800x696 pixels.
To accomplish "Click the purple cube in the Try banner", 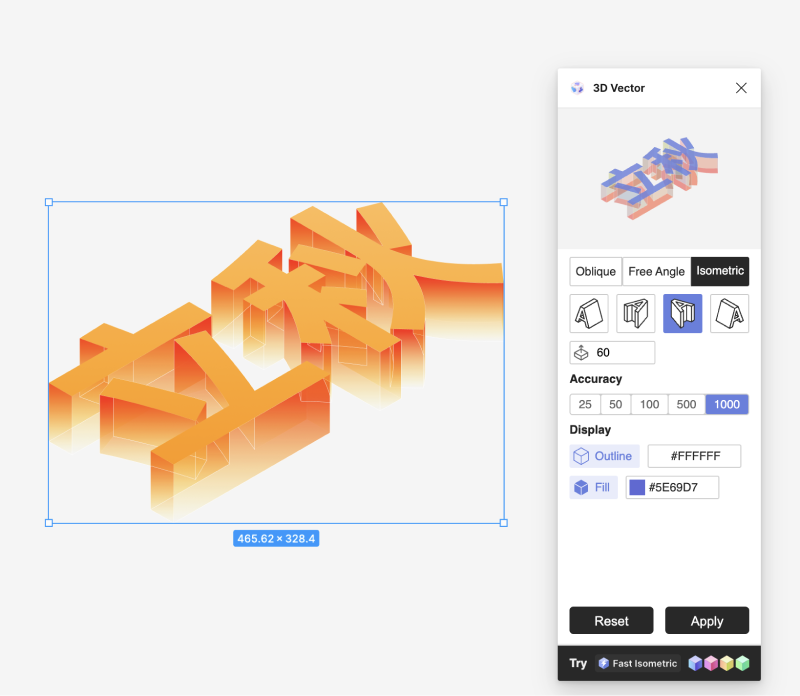I will coord(694,663).
